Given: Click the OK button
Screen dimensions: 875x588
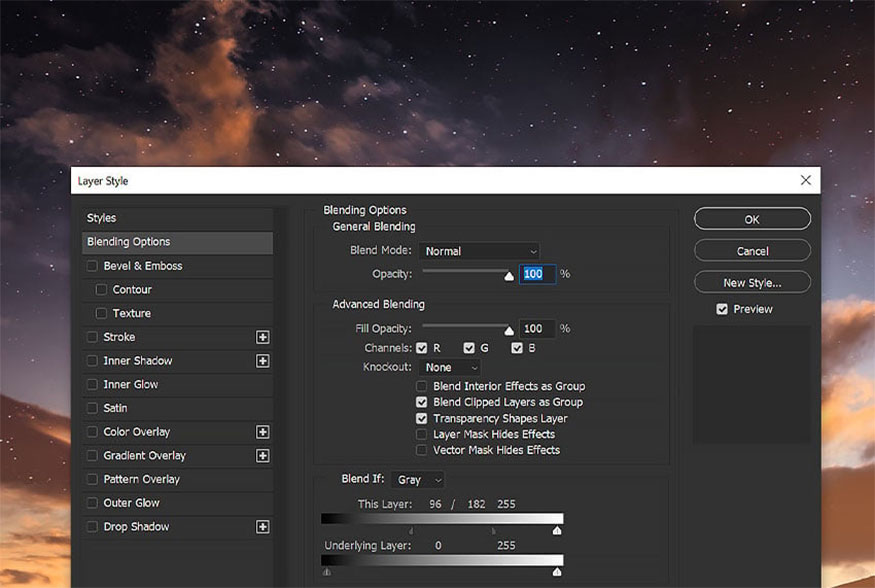Looking at the screenshot, I should click(752, 219).
